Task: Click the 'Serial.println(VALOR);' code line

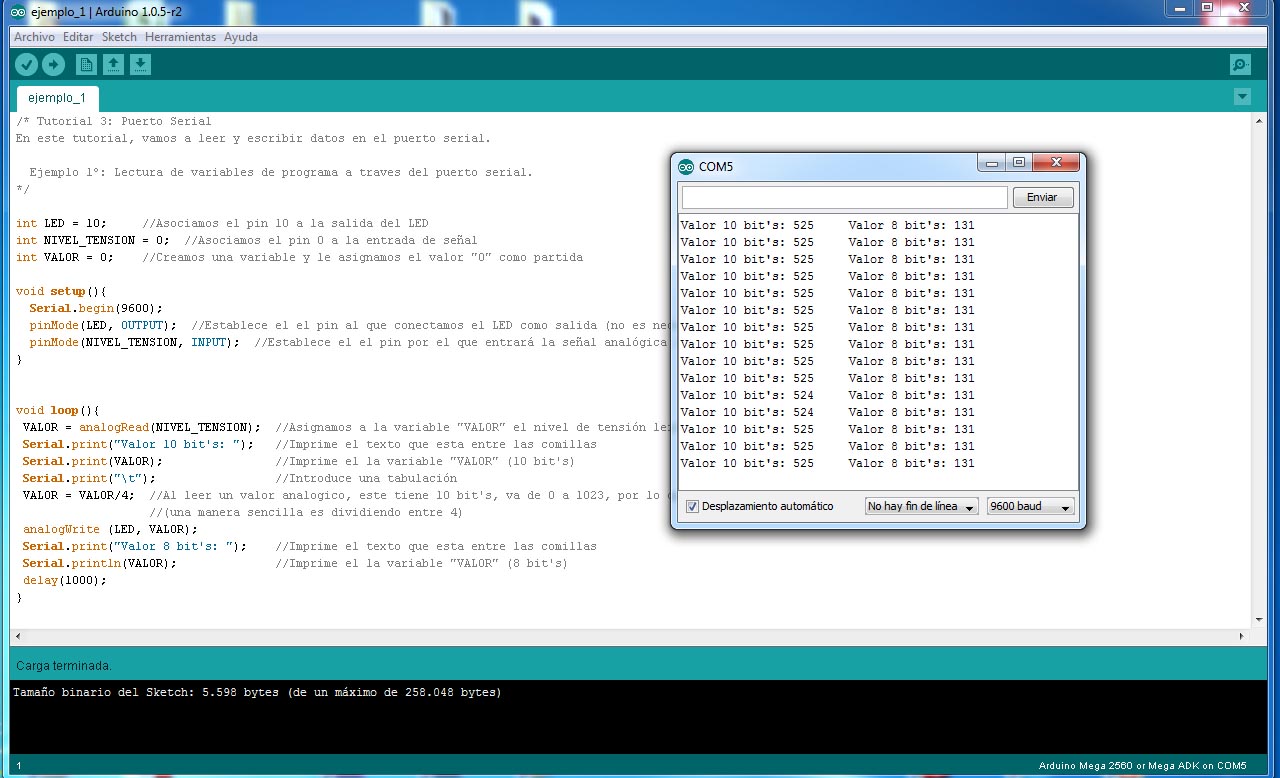Action: pos(99,563)
